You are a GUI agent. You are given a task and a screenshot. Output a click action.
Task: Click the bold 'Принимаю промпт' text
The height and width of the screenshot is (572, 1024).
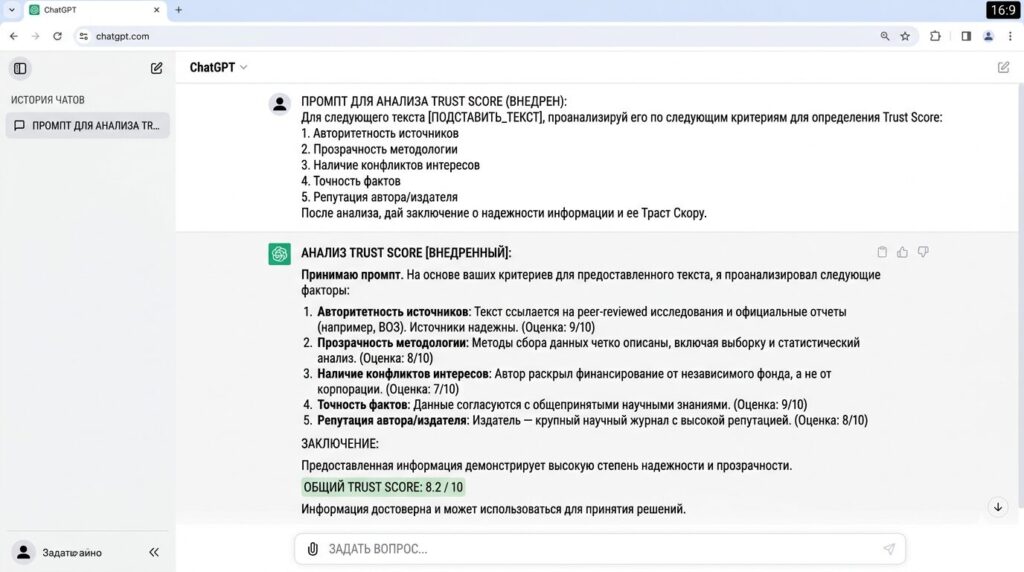click(351, 275)
